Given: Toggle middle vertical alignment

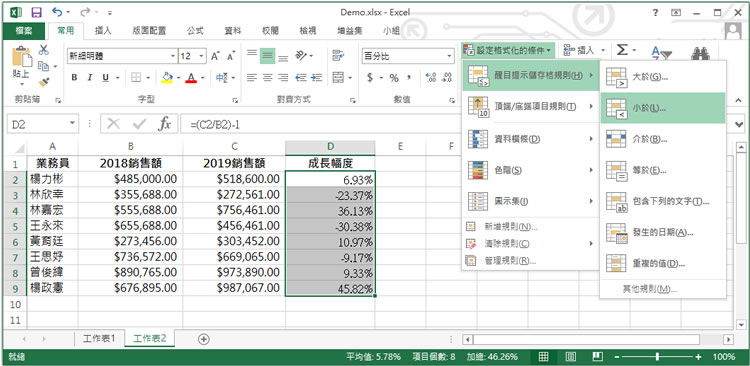Looking at the screenshot, I should [x=268, y=56].
